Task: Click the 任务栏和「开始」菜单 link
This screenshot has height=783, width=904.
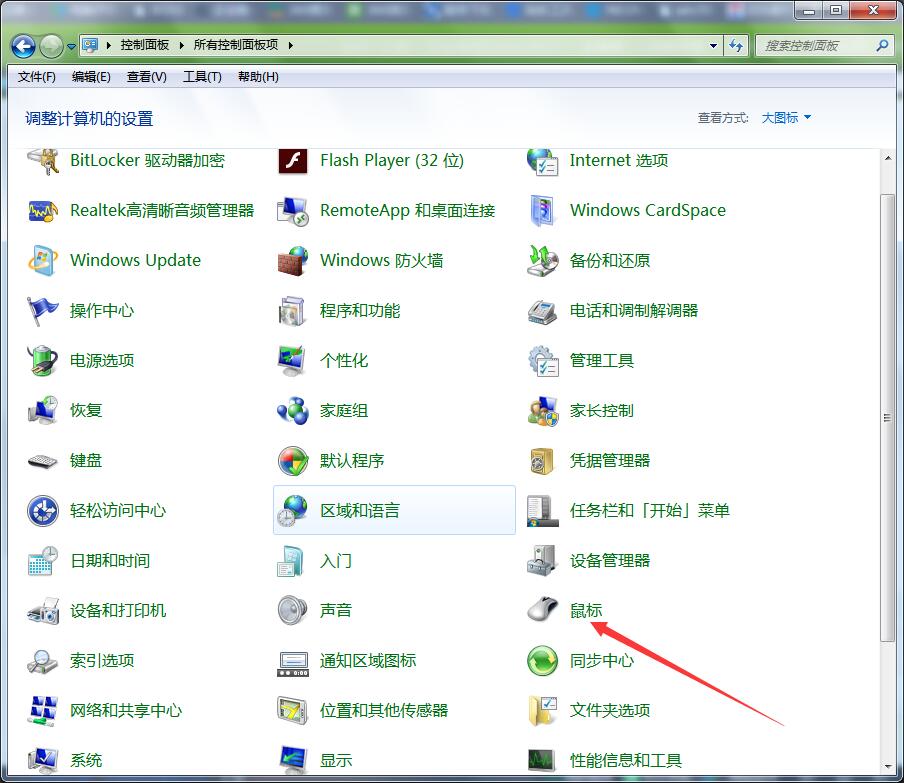Action: pyautogui.click(x=650, y=511)
